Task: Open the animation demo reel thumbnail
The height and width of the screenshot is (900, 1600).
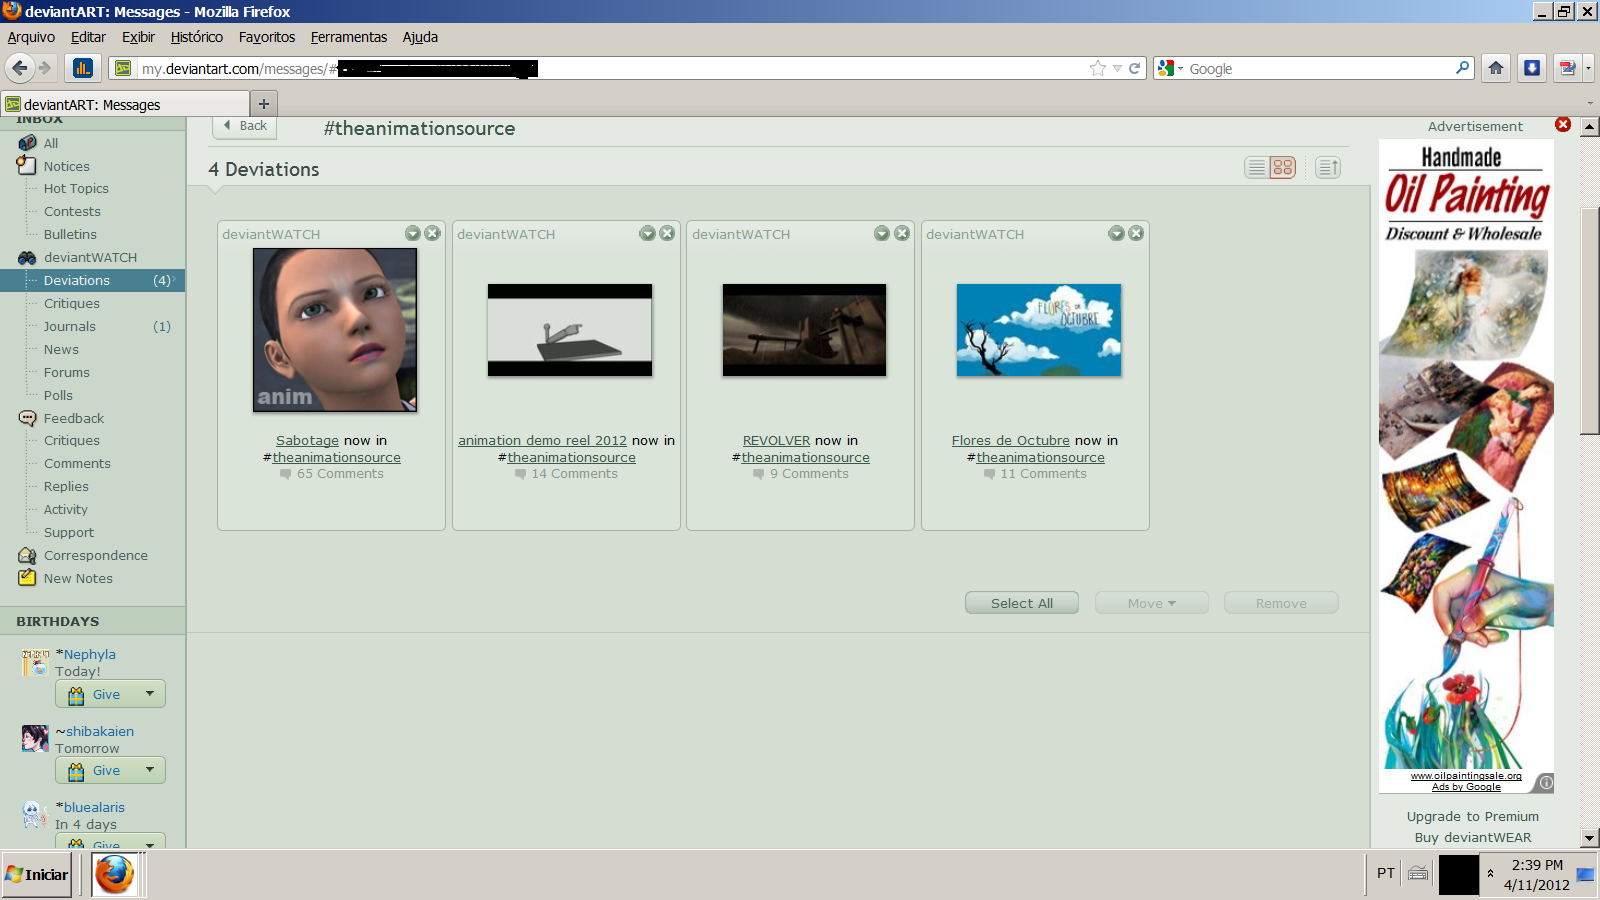Action: 570,330
